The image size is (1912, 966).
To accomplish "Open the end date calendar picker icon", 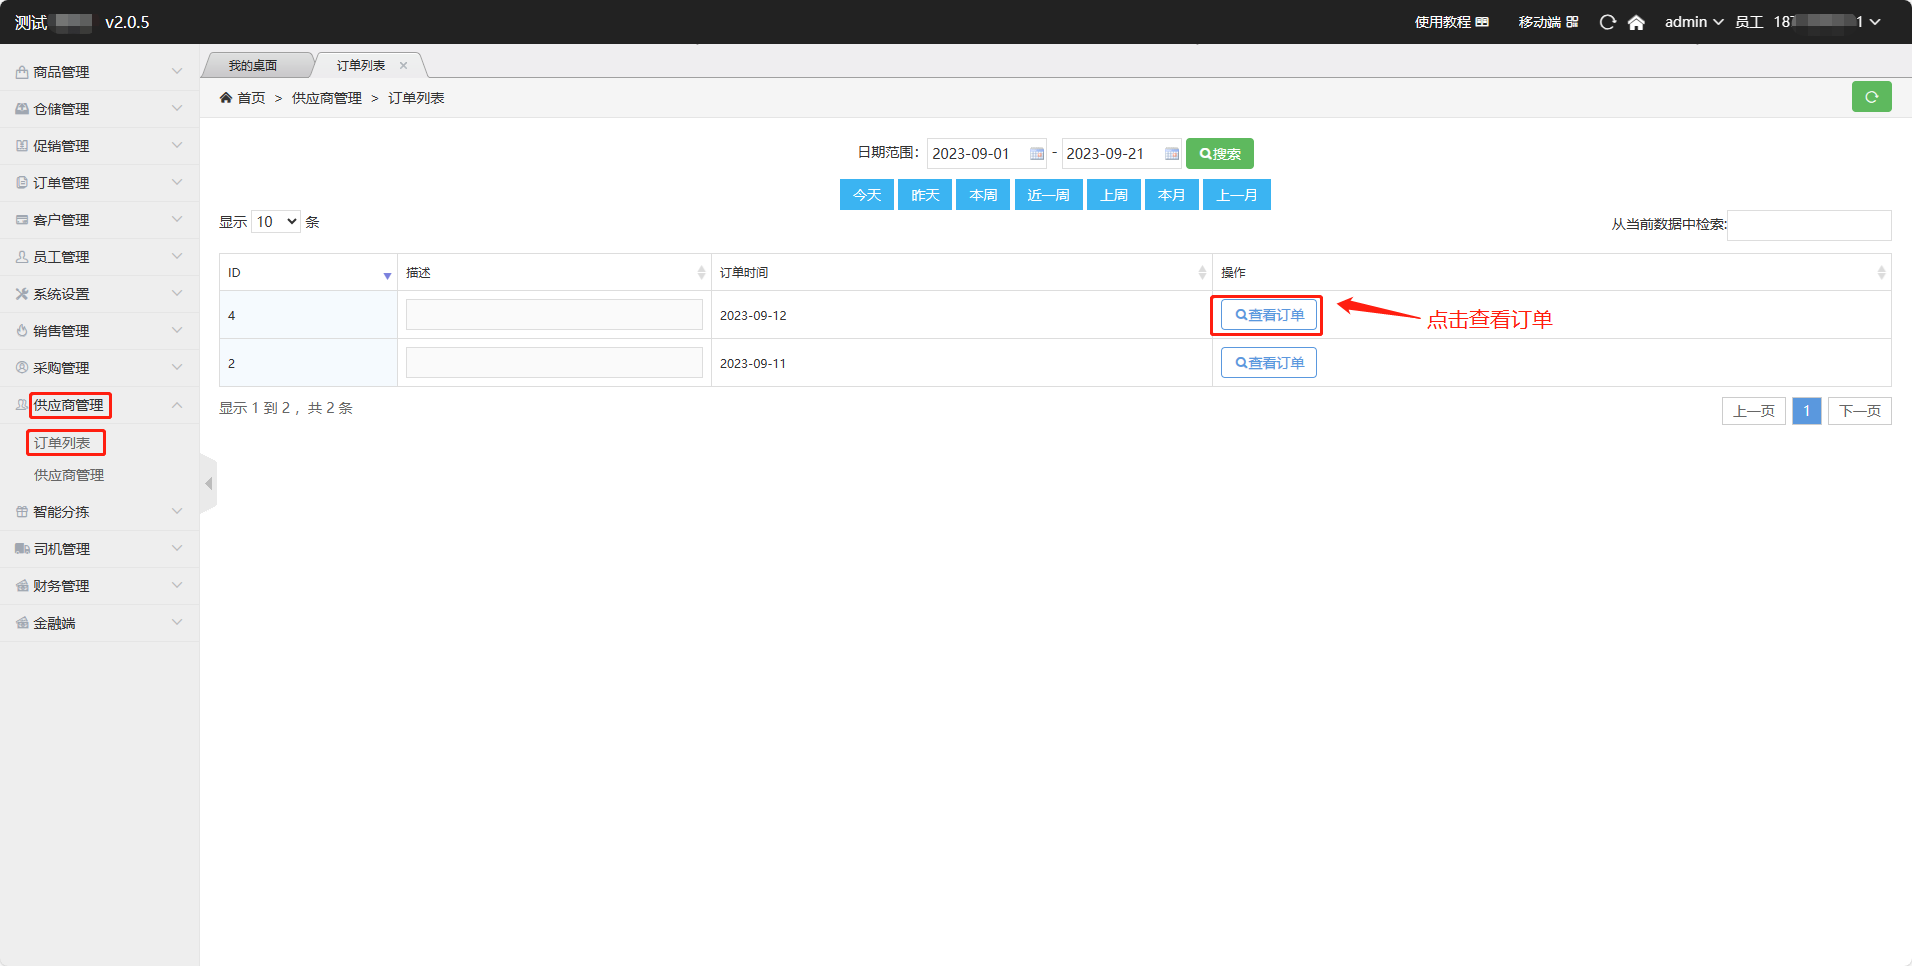I will pyautogui.click(x=1171, y=154).
